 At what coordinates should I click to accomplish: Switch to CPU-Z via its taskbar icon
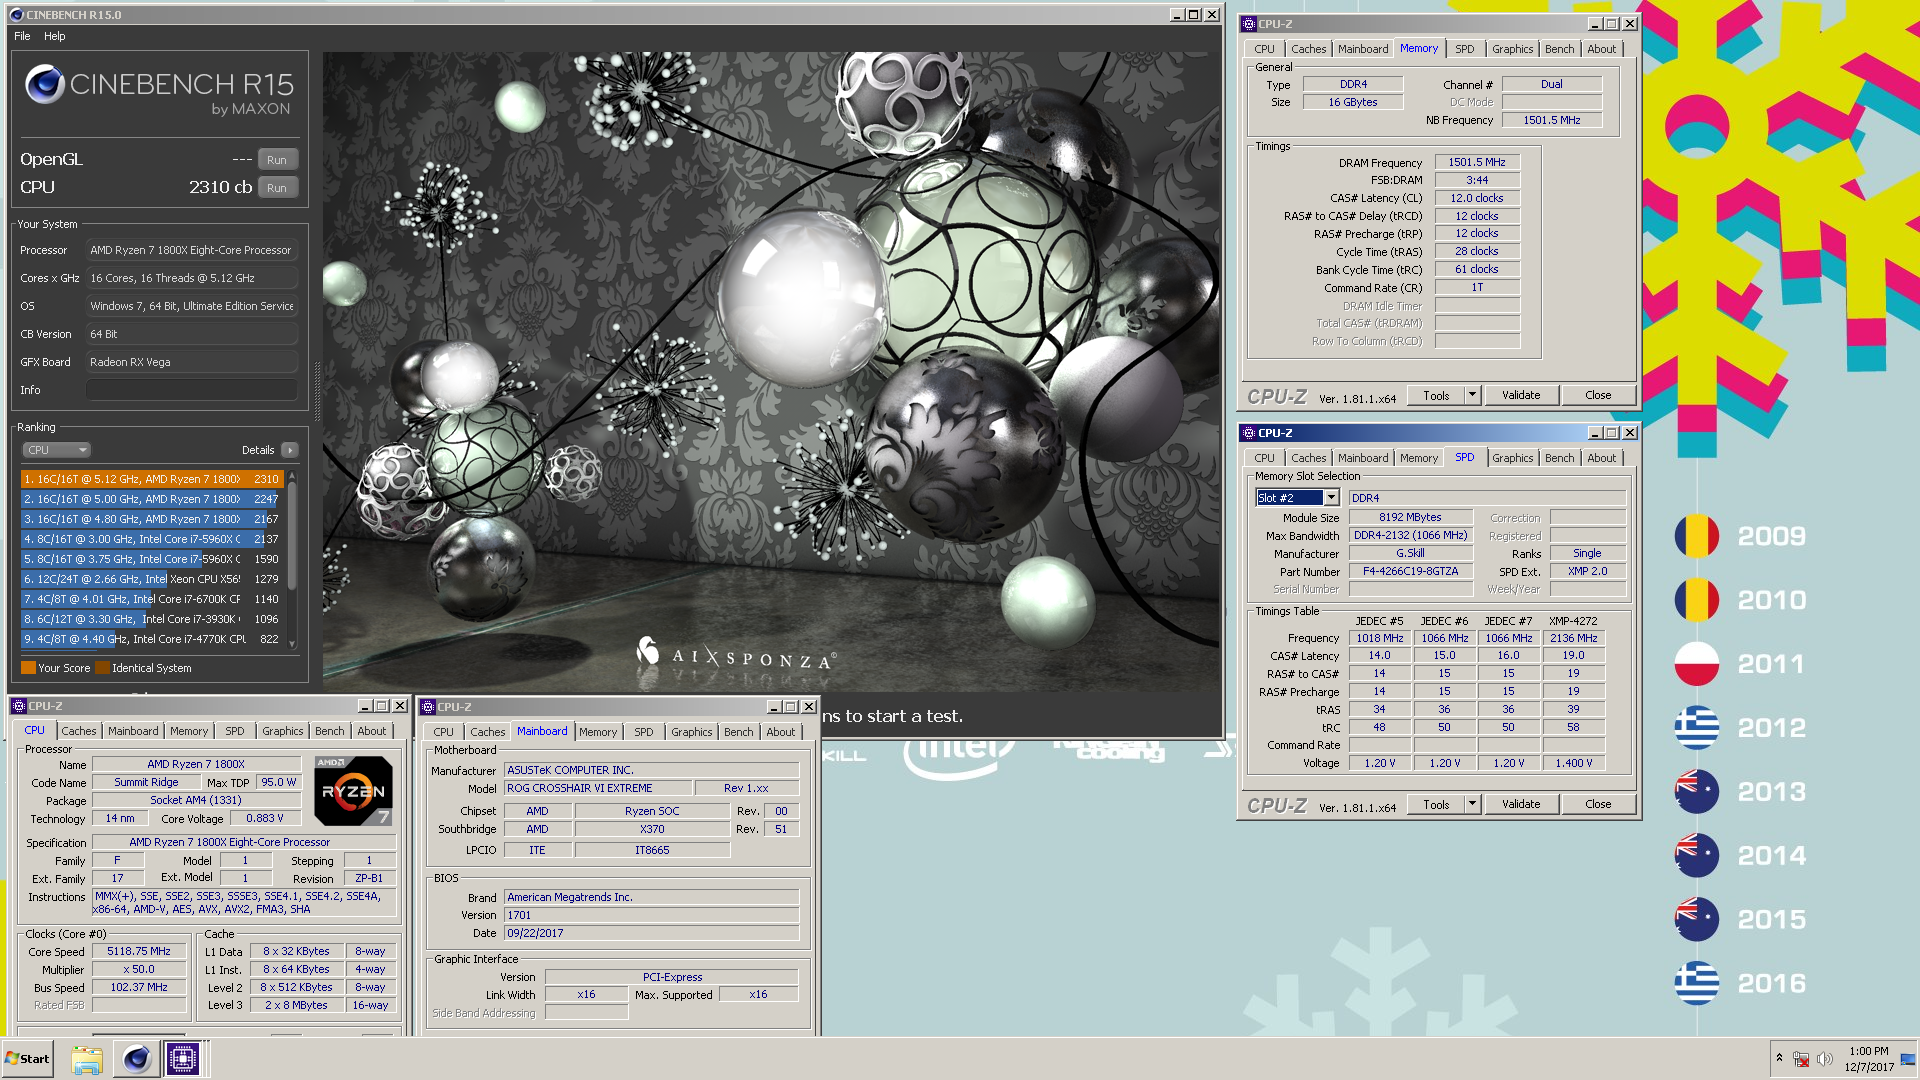[x=183, y=1059]
